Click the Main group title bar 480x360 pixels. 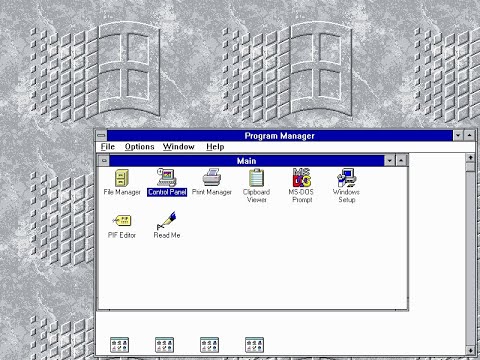coord(247,161)
